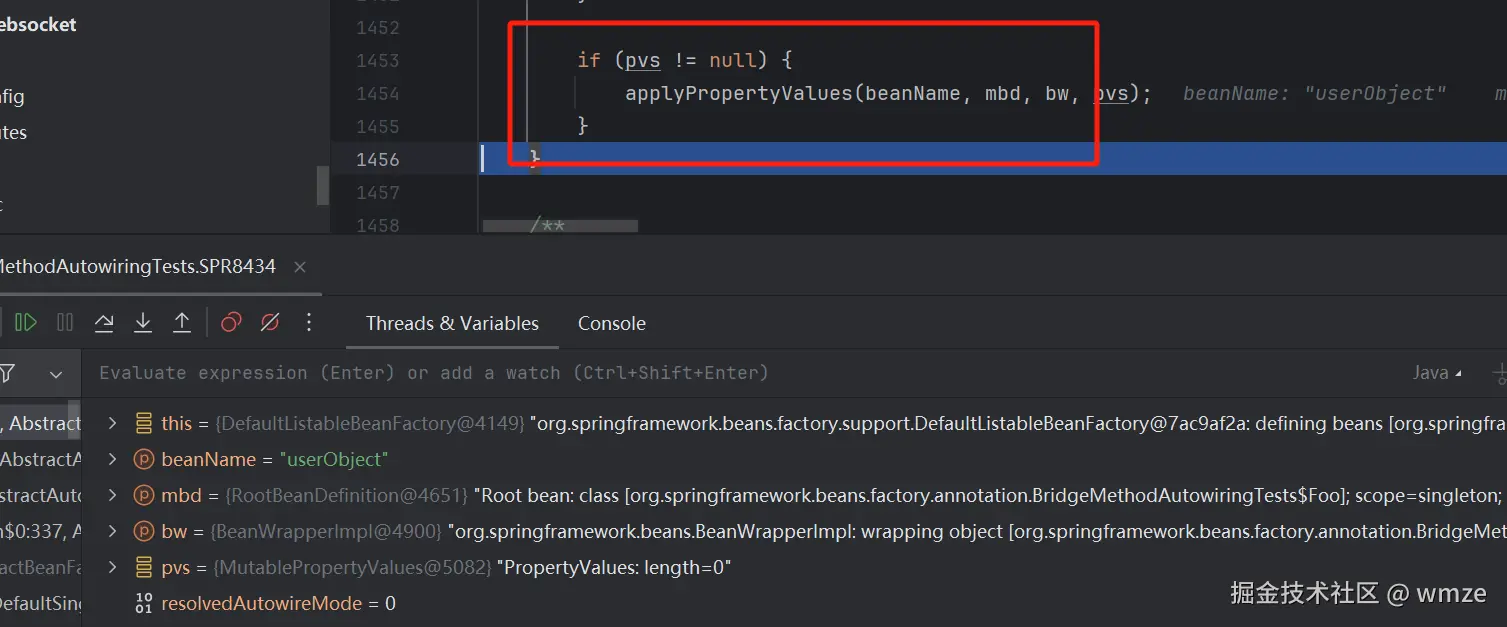Select the frame row showing 'actBeanFa'
1507x627 pixels.
pos(41,567)
